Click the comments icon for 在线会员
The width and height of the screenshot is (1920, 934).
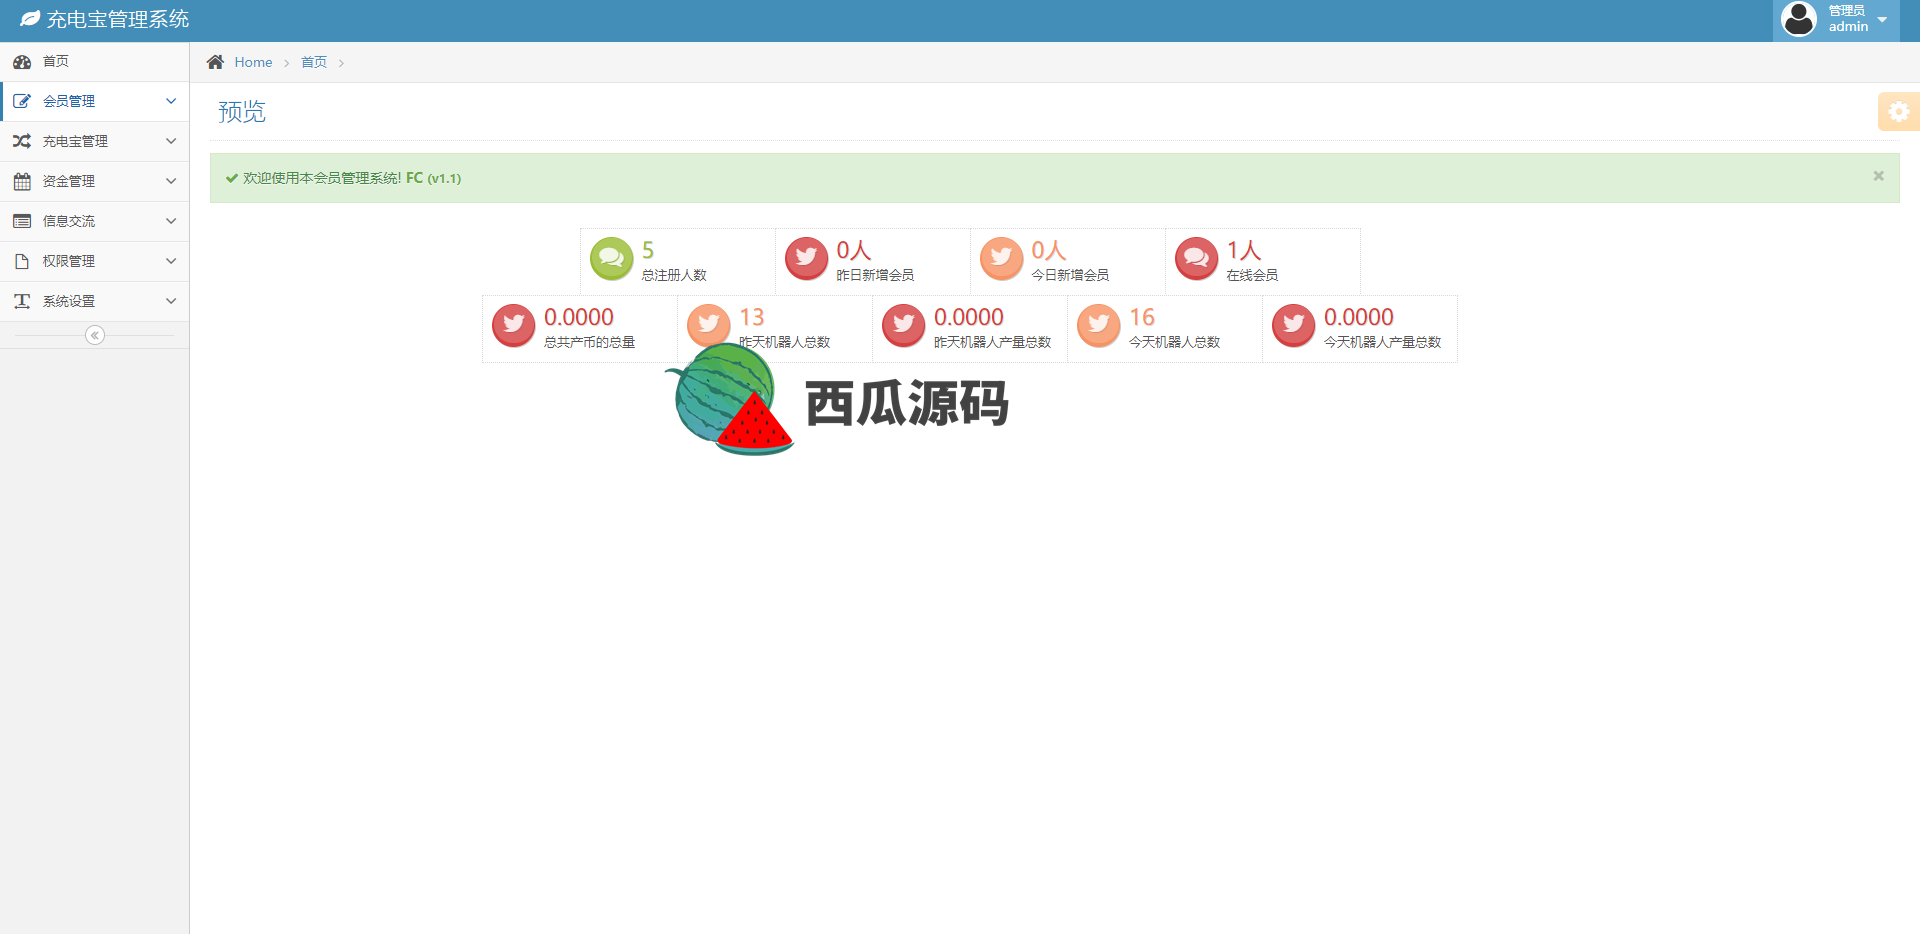1196,259
